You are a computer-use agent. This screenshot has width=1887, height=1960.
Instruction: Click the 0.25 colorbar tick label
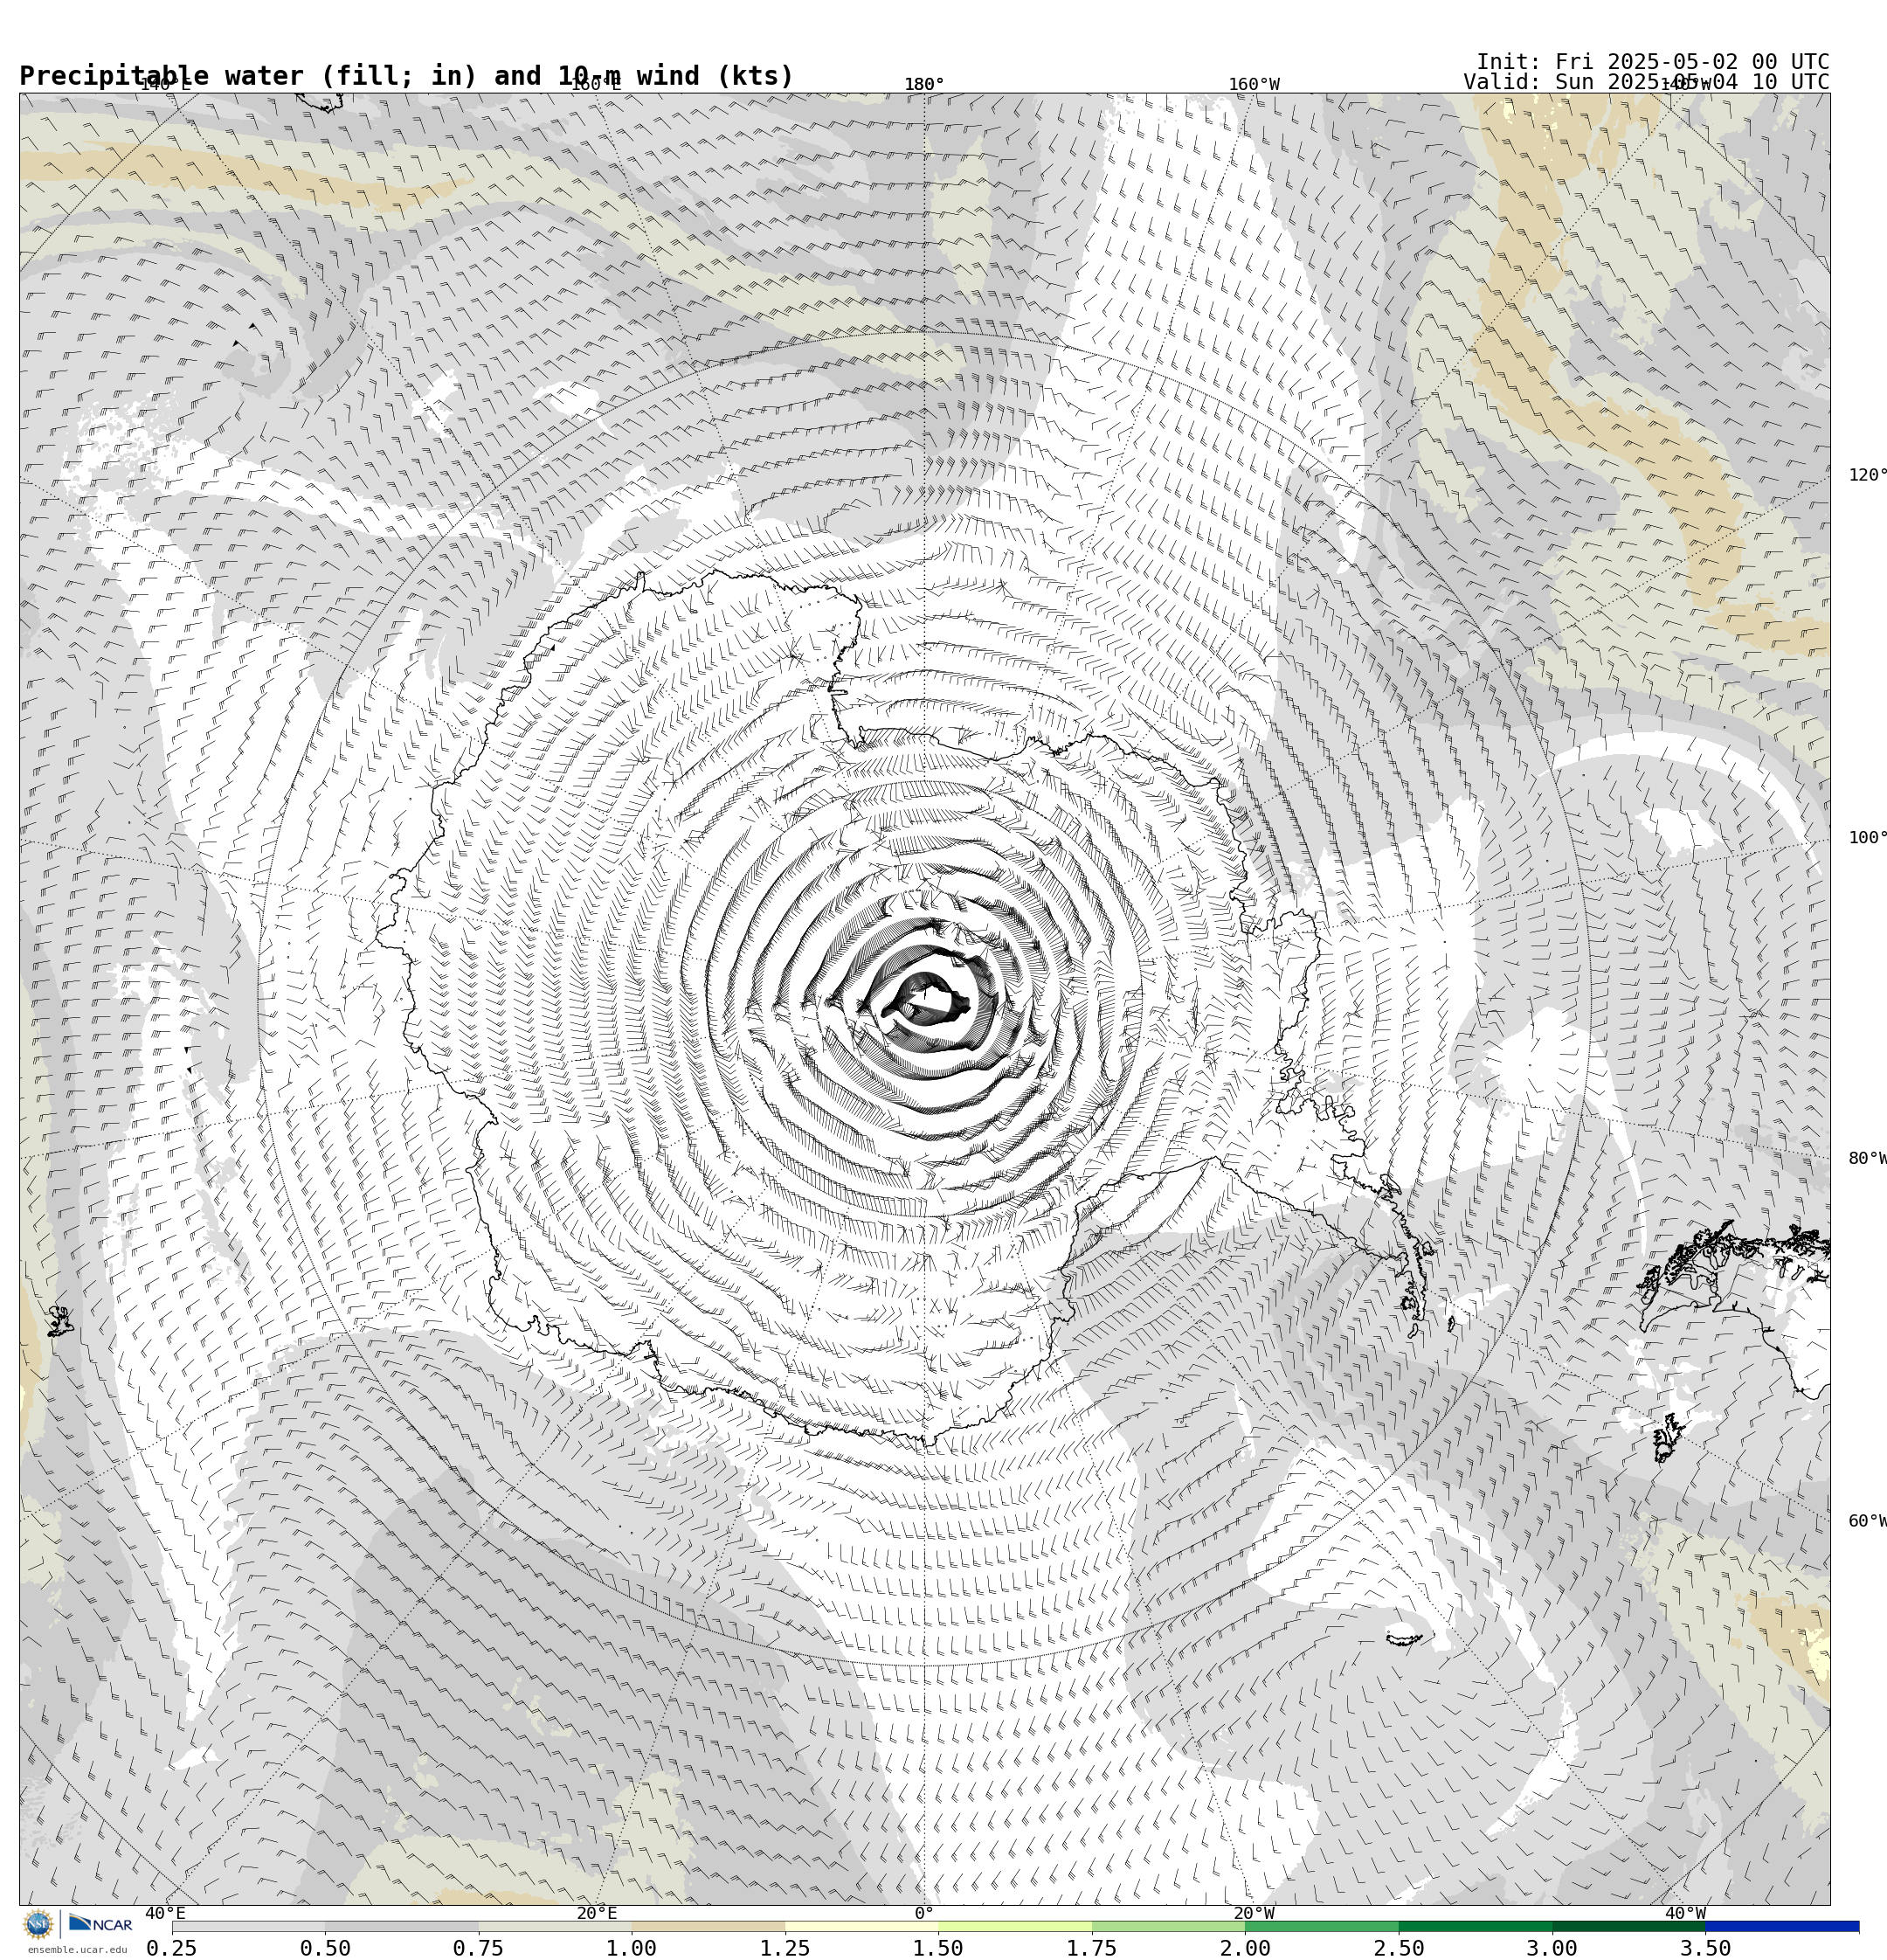(x=172, y=1948)
